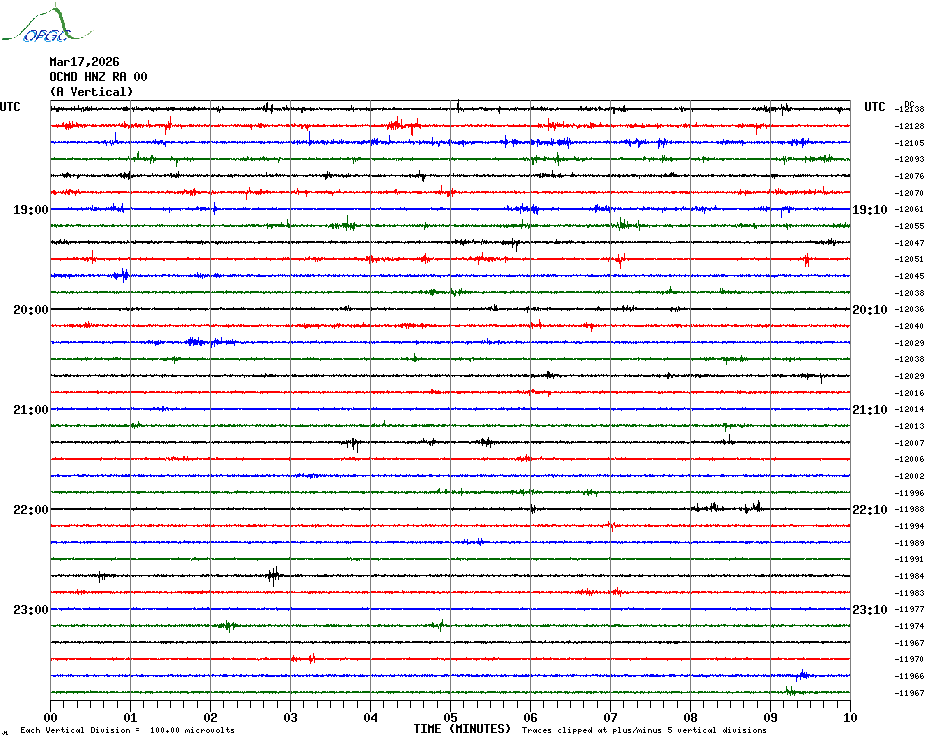Click the (A Vertical) channel label
The width and height of the screenshot is (930, 744).
(91, 92)
